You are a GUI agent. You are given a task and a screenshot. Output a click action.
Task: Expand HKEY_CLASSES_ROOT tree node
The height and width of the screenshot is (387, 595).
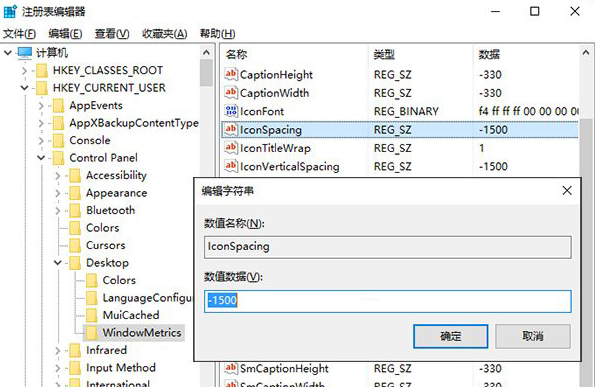tap(24, 71)
